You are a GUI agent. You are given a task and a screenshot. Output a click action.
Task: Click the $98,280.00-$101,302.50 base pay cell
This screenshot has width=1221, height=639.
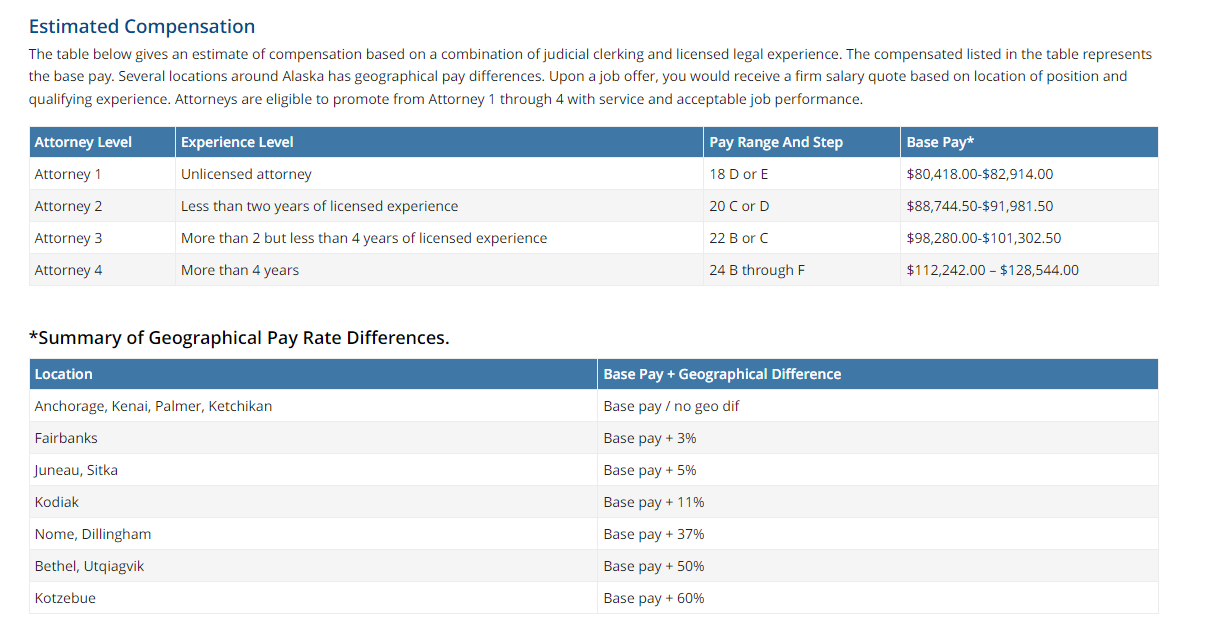pyautogui.click(x=984, y=238)
